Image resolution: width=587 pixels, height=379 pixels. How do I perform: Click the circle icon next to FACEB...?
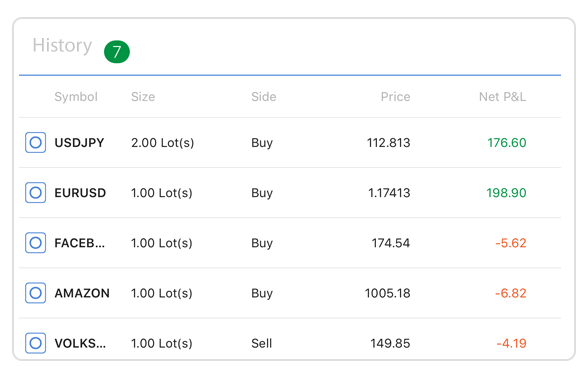(36, 243)
